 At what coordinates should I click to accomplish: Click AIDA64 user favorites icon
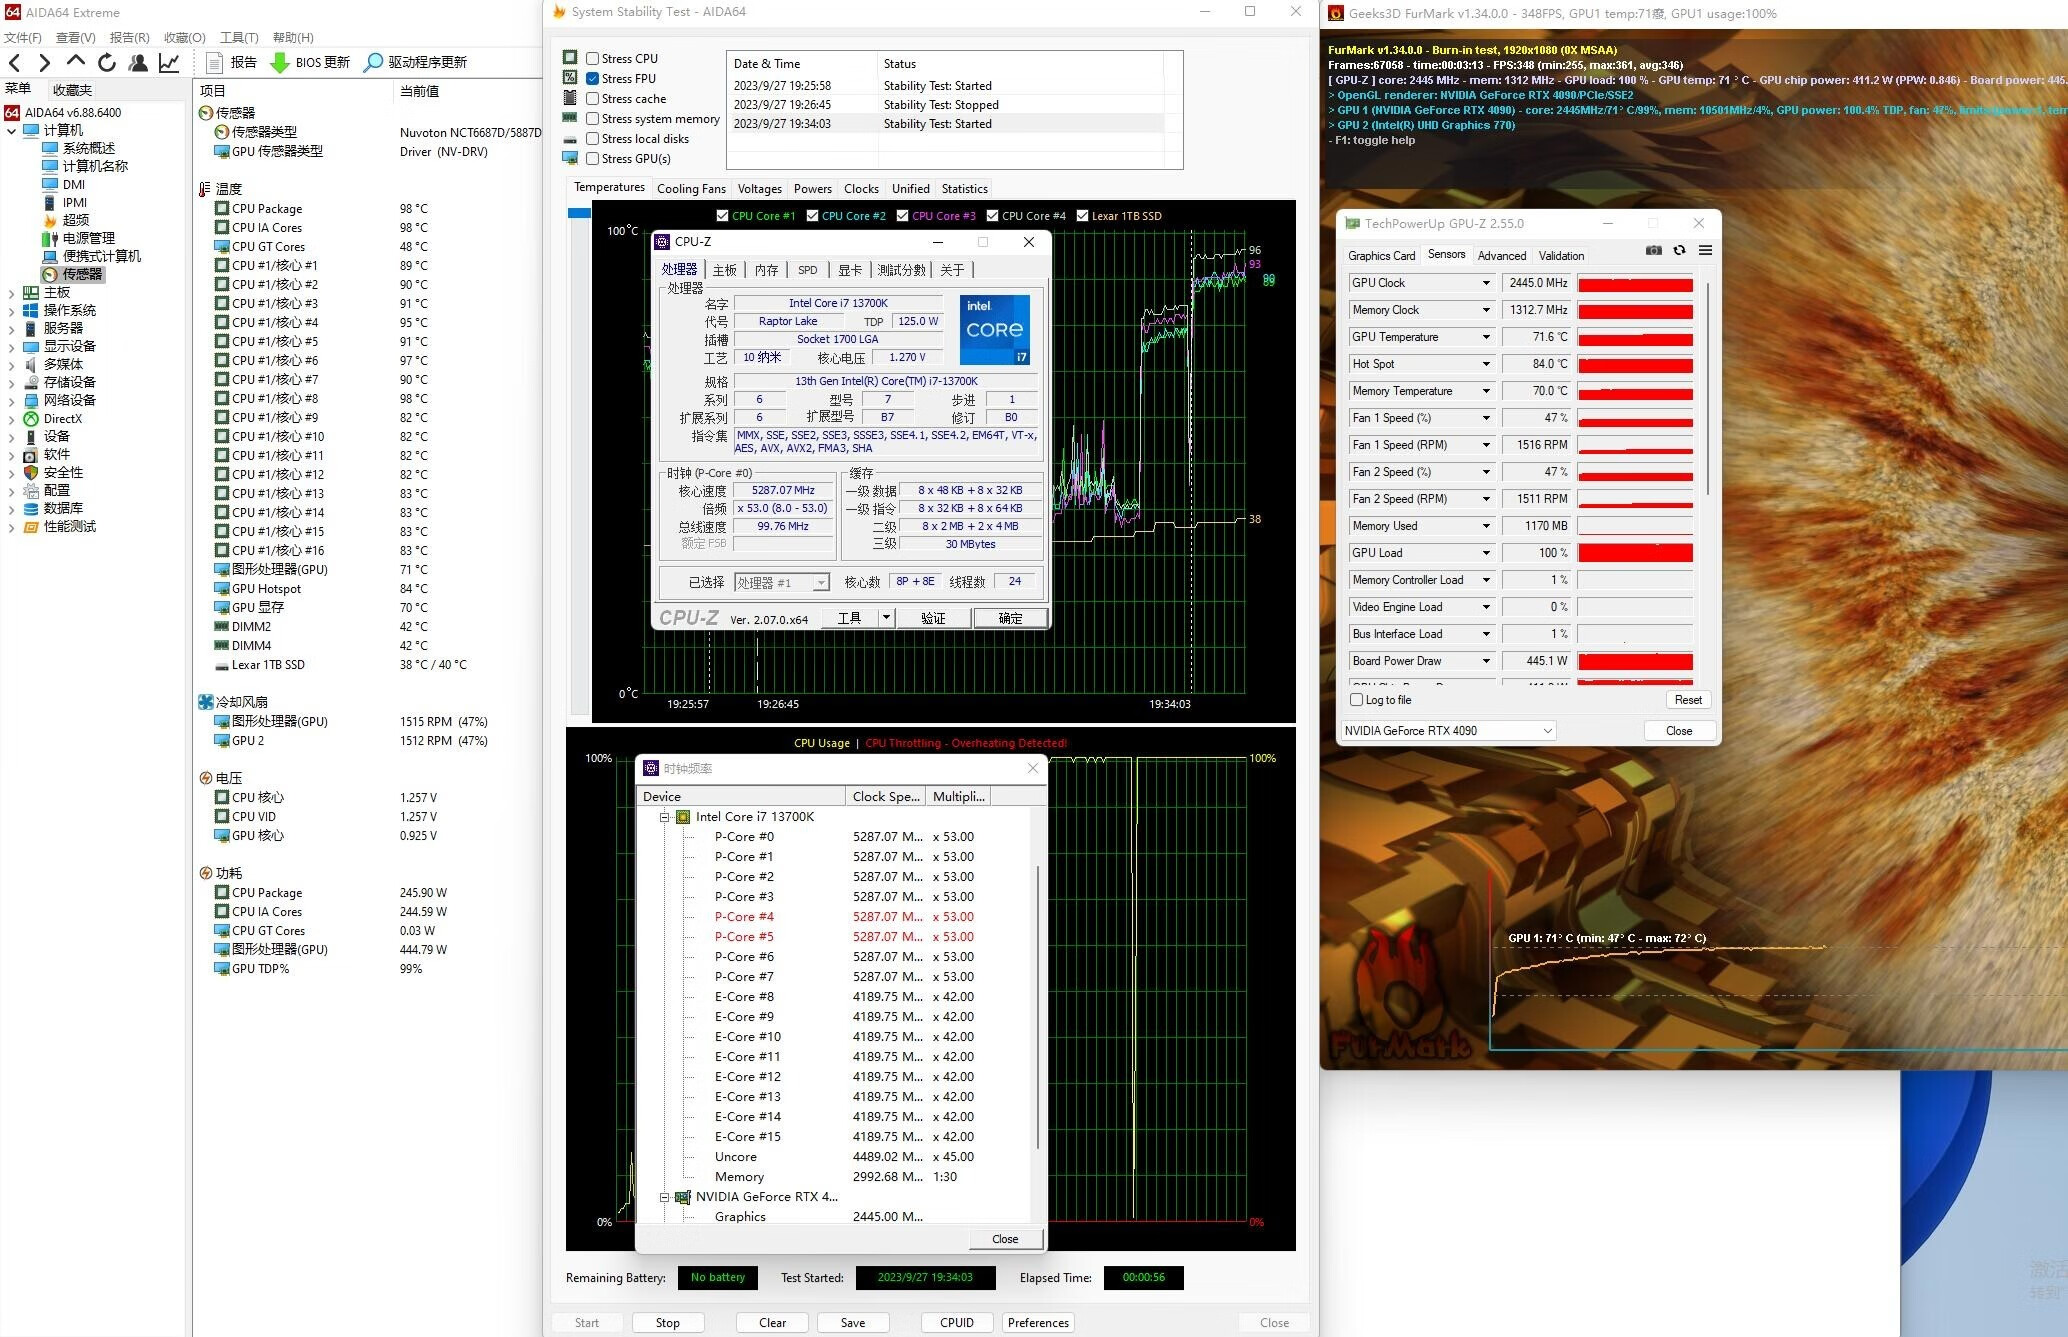point(138,62)
